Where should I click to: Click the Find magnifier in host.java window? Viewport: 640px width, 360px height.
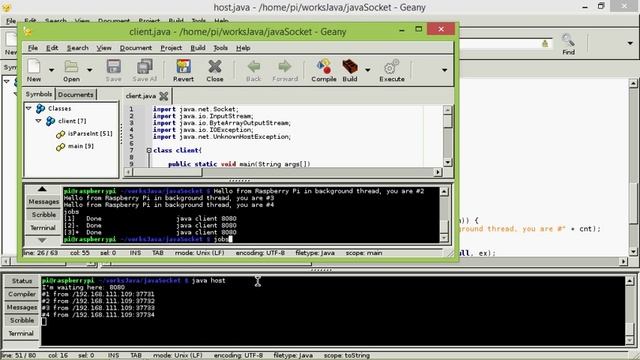[568, 40]
